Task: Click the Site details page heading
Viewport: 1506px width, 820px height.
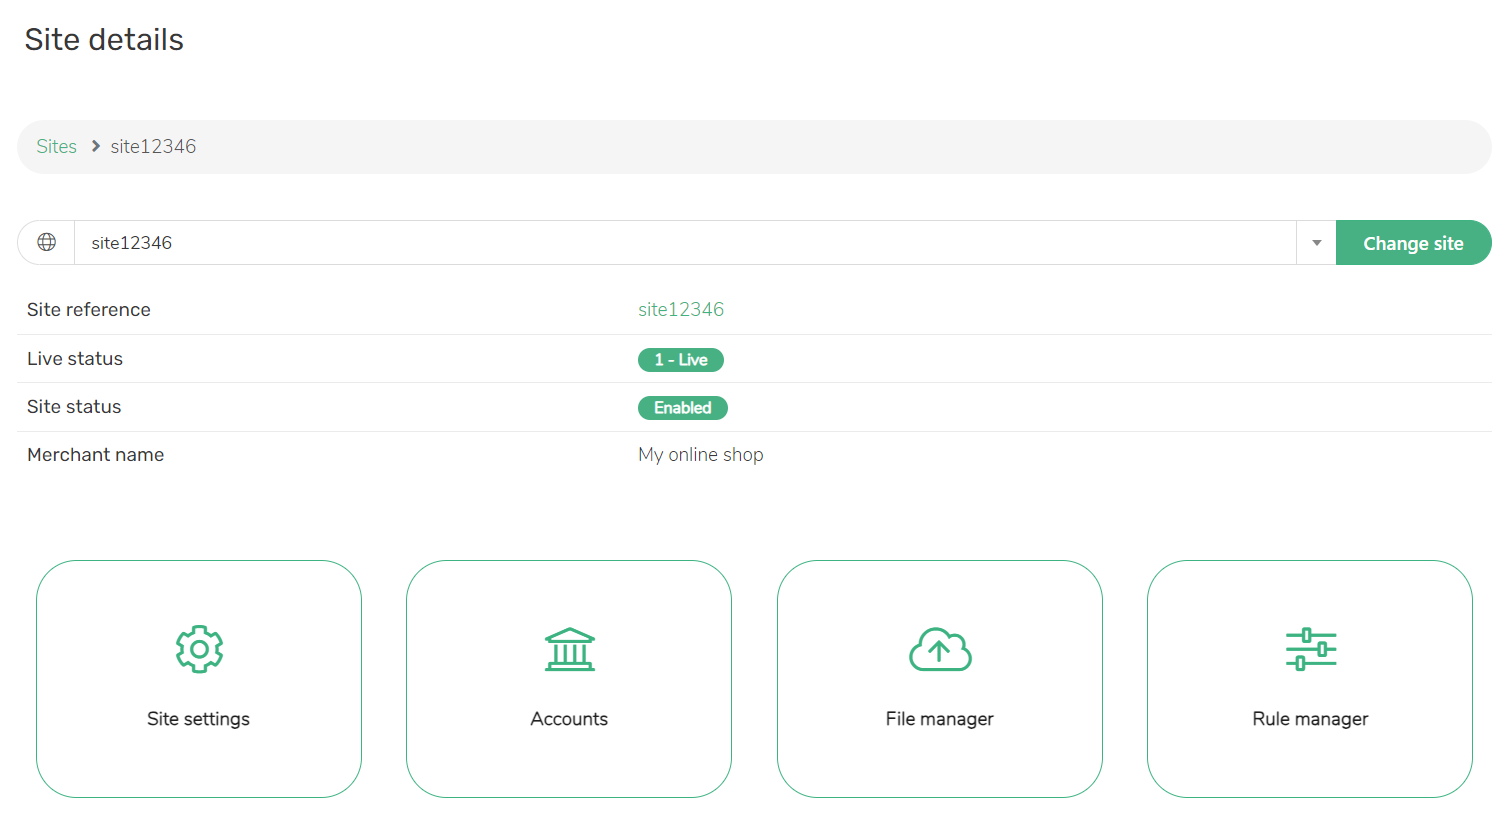Action: (104, 39)
